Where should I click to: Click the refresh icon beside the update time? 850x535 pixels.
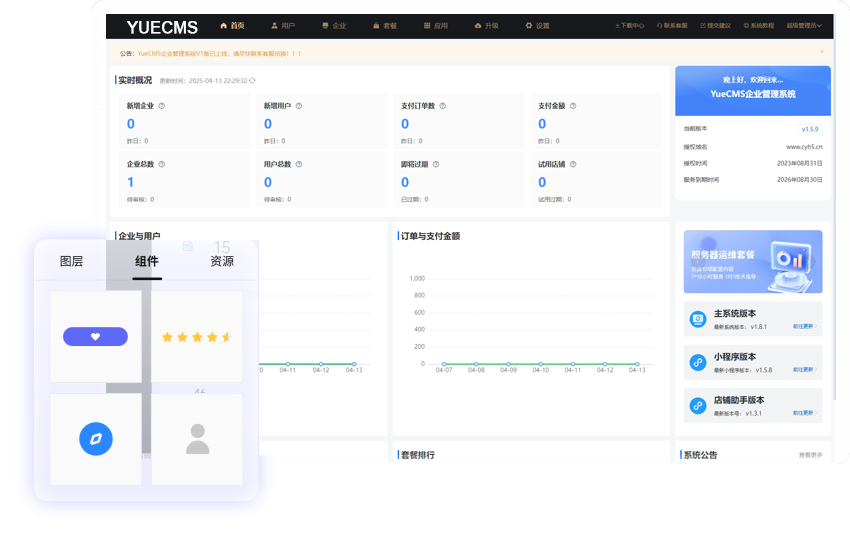coord(252,80)
